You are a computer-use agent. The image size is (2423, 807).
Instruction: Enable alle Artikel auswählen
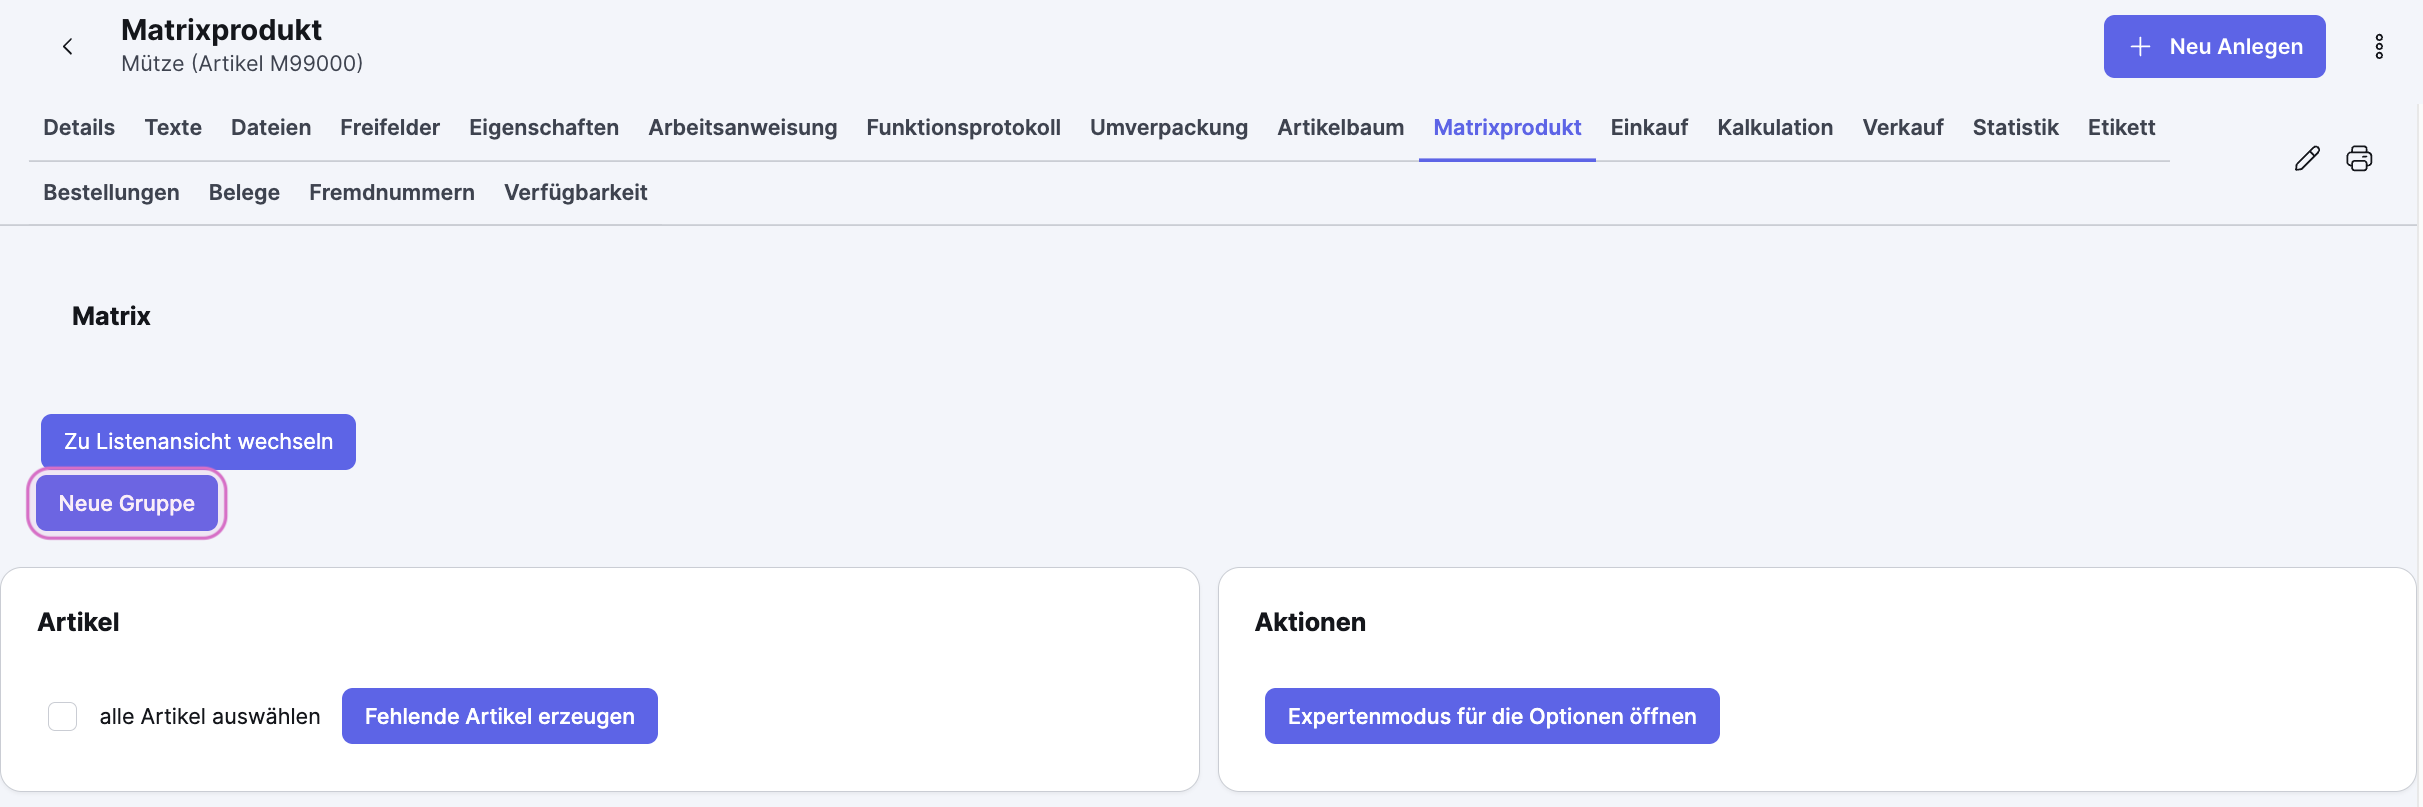(62, 716)
